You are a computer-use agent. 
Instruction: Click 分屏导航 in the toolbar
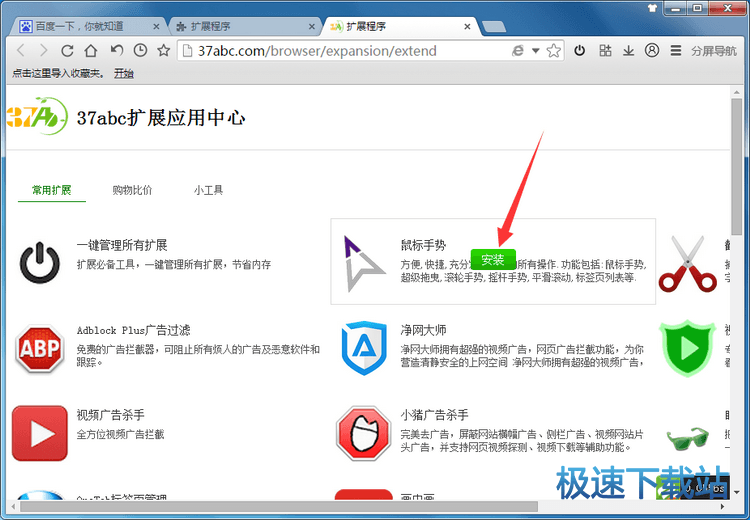pyautogui.click(x=714, y=51)
